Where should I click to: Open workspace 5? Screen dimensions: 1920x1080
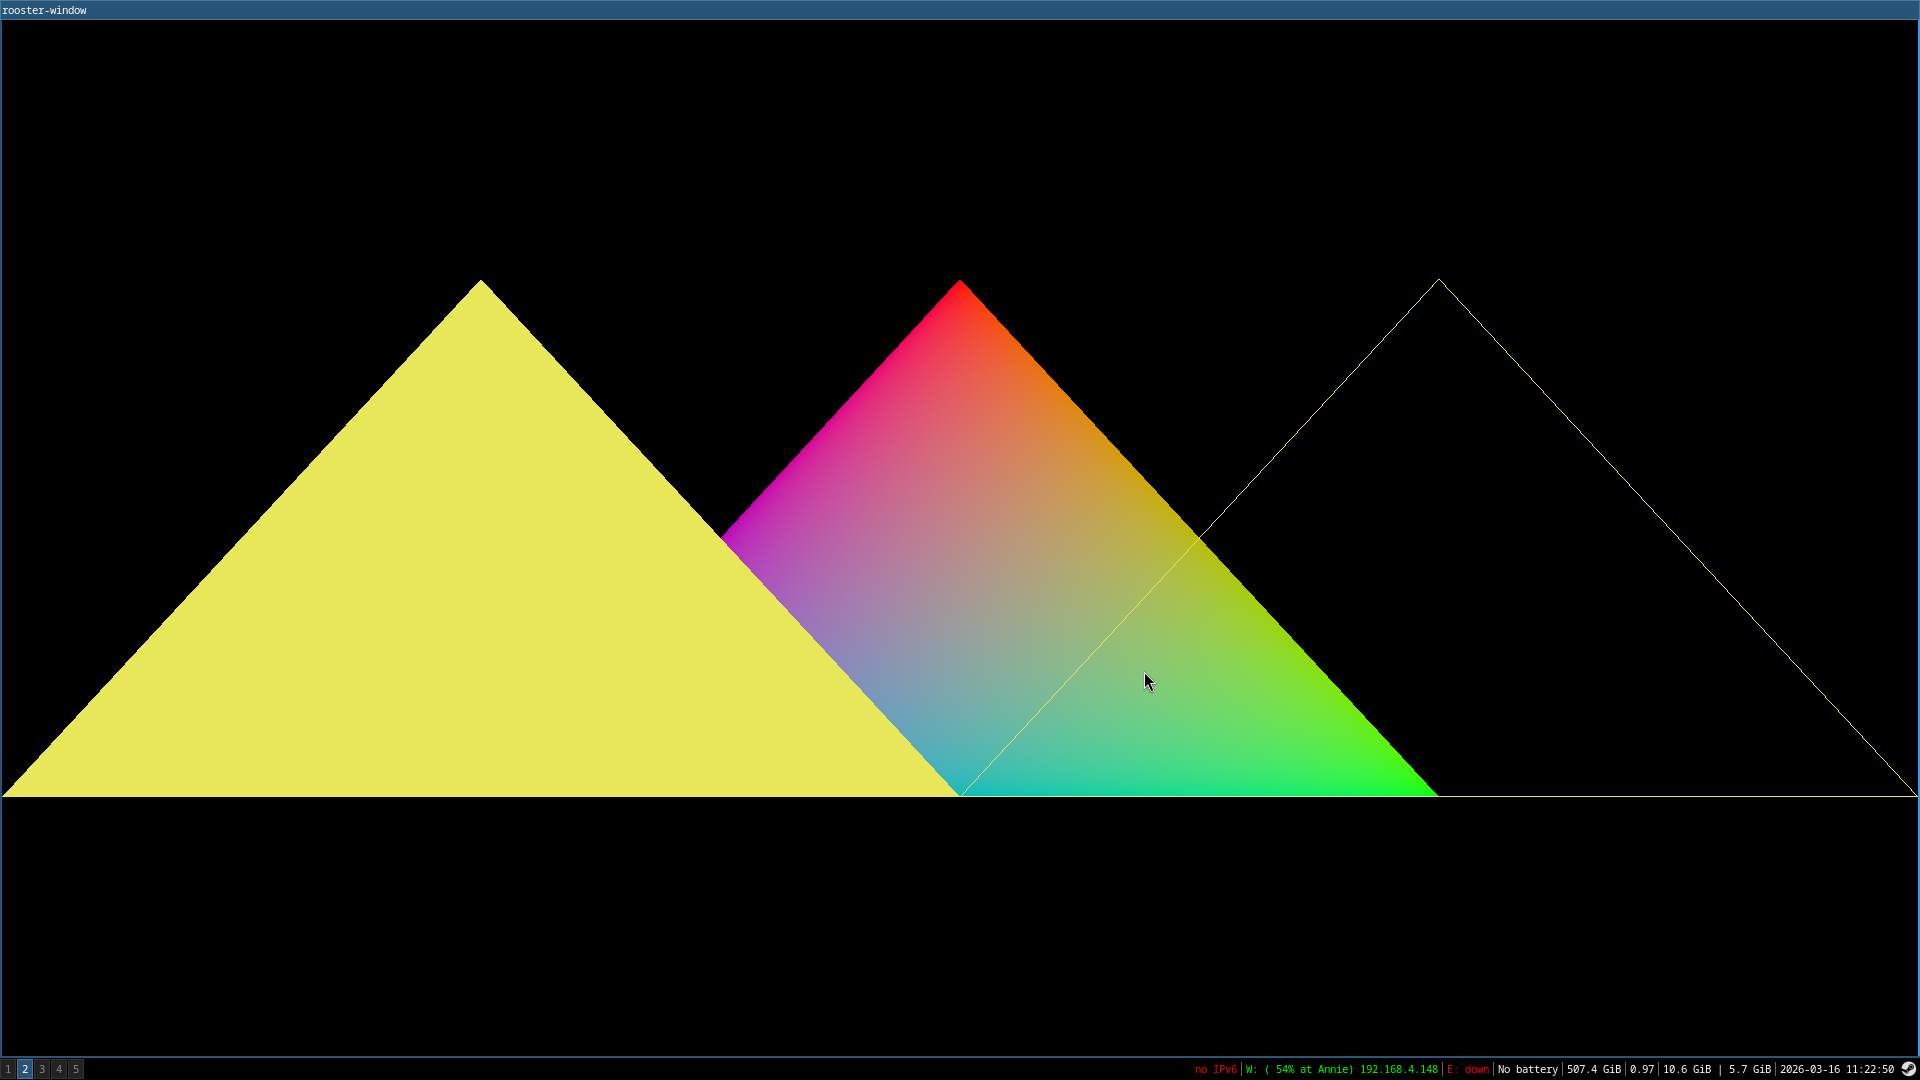pyautogui.click(x=76, y=1069)
